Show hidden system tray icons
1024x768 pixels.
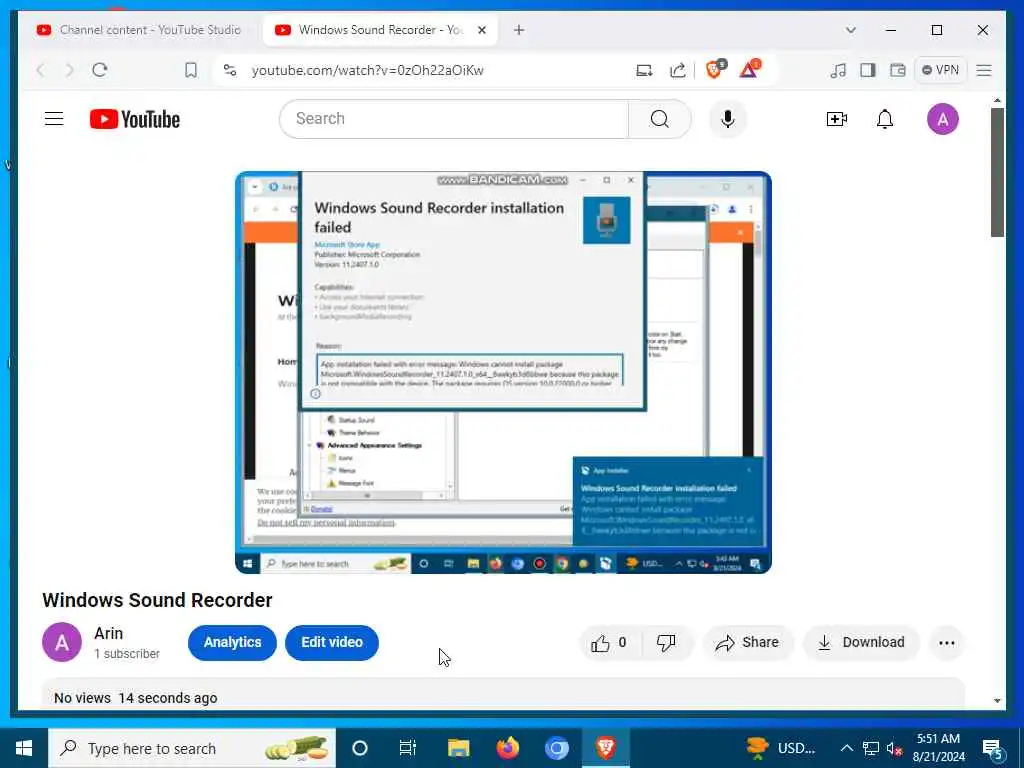coord(846,748)
